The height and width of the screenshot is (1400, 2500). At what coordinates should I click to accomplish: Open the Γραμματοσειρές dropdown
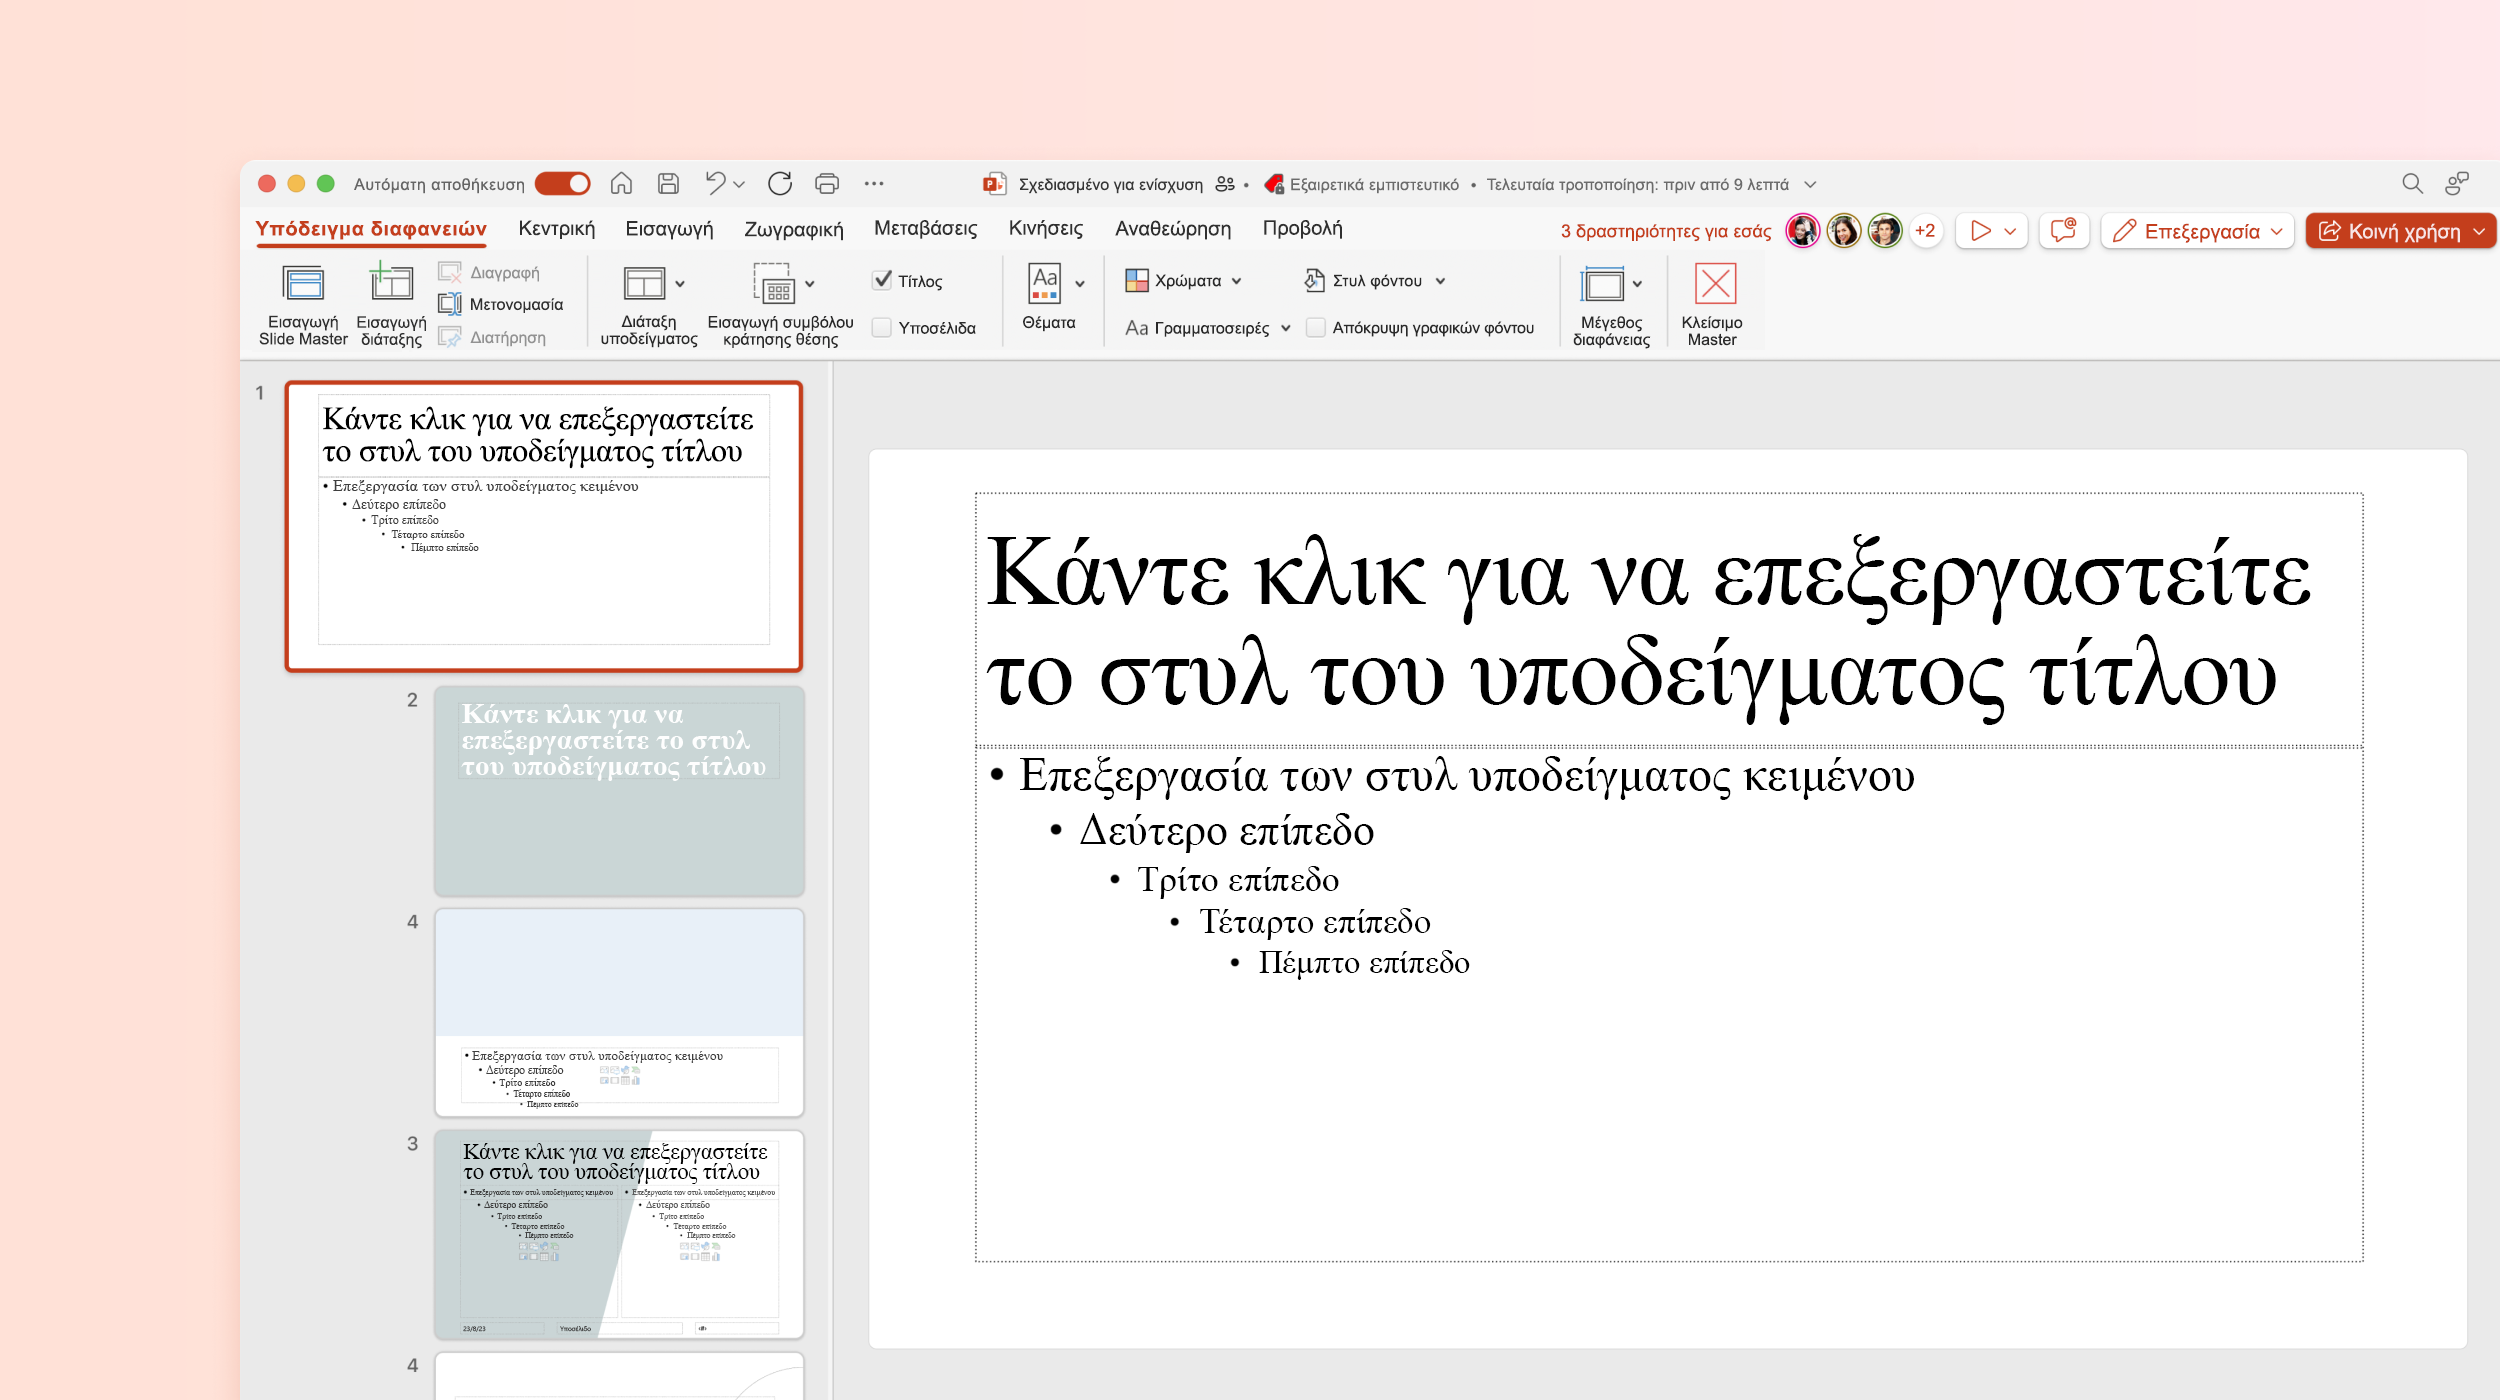[1286, 328]
